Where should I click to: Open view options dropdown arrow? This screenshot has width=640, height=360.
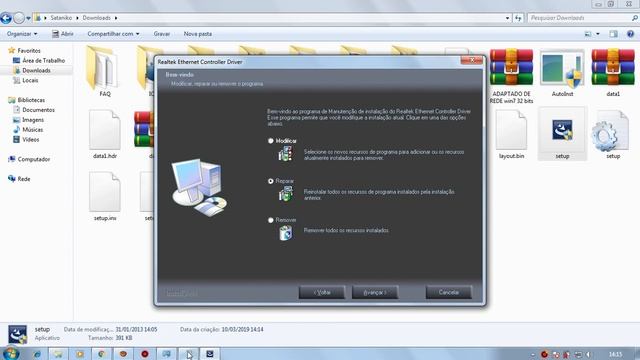(598, 34)
